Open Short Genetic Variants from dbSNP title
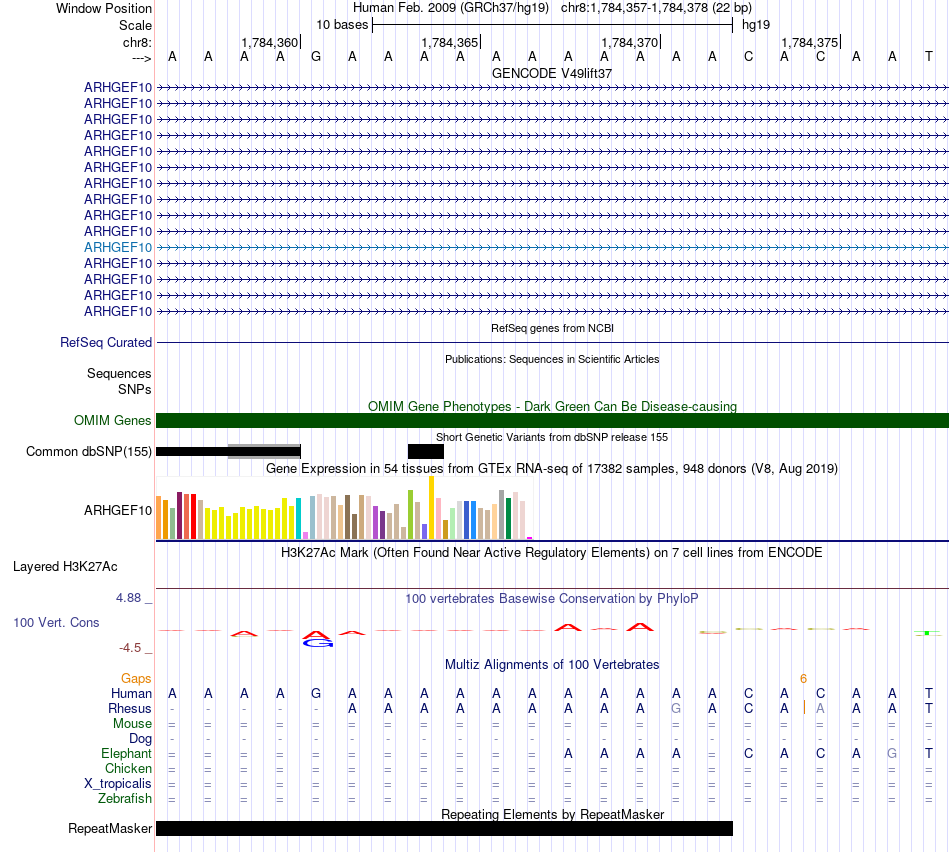The image size is (950, 852). (x=552, y=438)
